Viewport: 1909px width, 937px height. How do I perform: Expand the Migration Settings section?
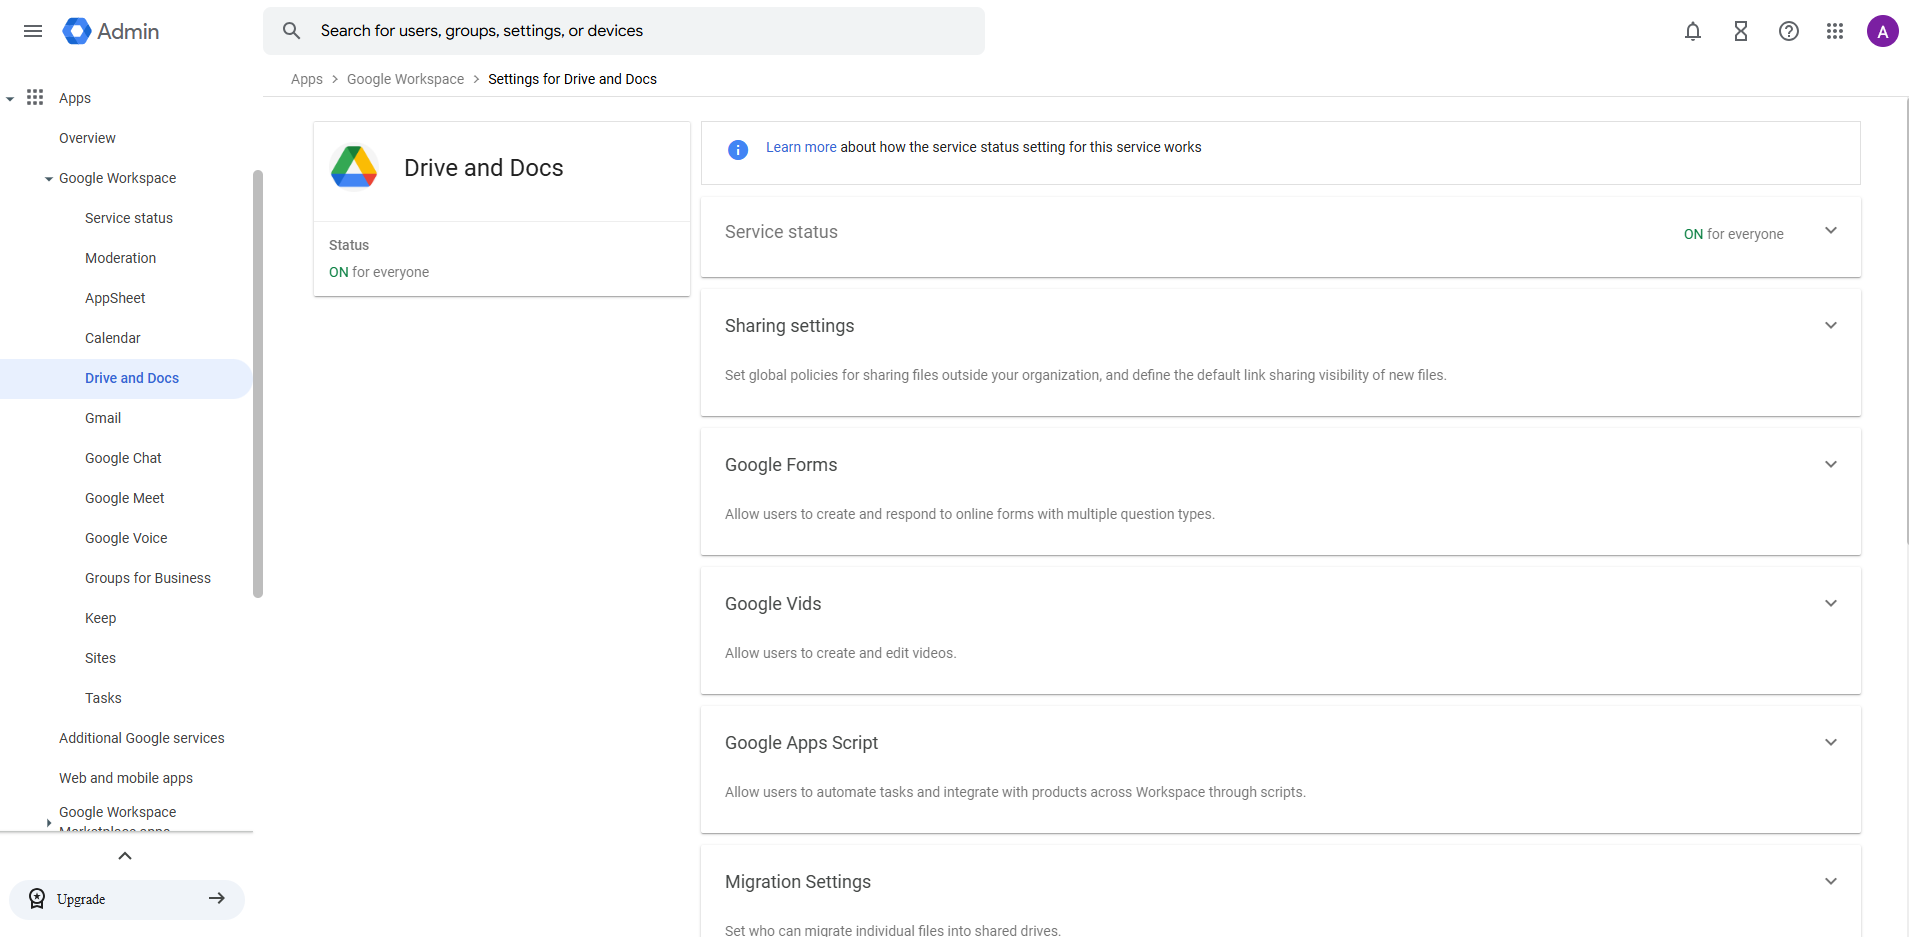coord(1830,881)
